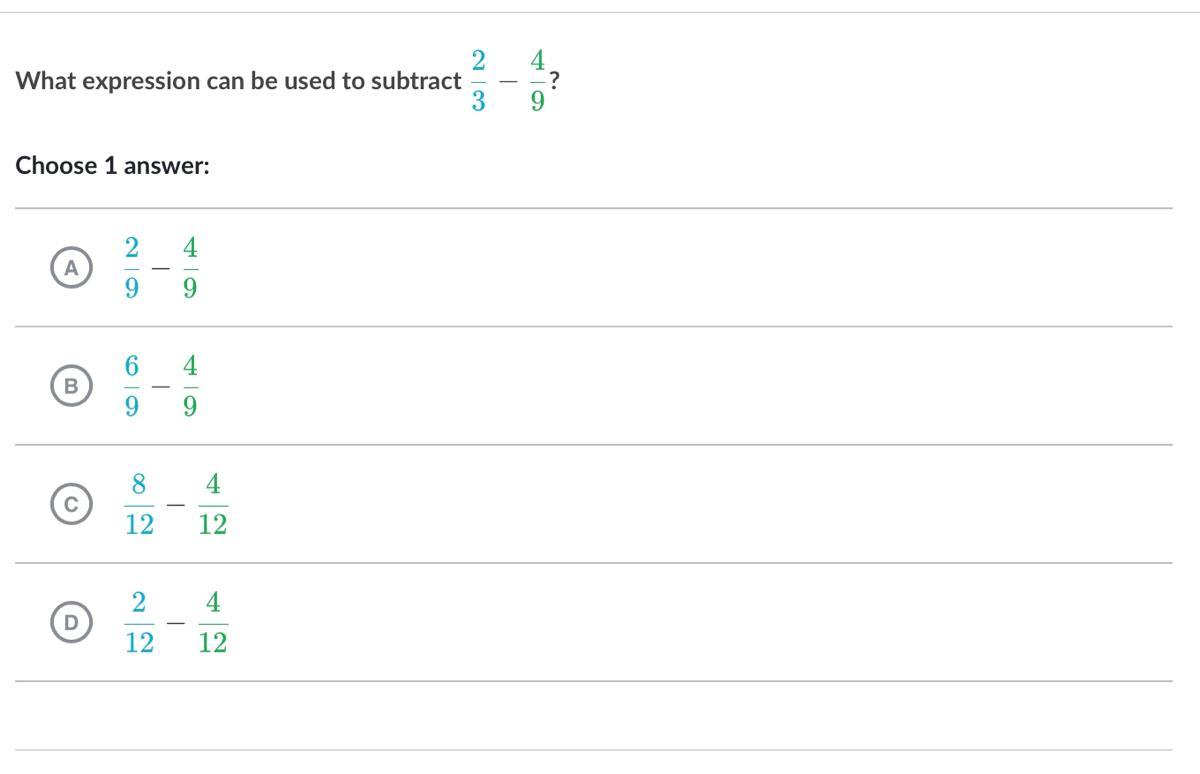The image size is (1200, 774).
Task: Click the 6/9 fraction in choice B
Action: (132, 386)
